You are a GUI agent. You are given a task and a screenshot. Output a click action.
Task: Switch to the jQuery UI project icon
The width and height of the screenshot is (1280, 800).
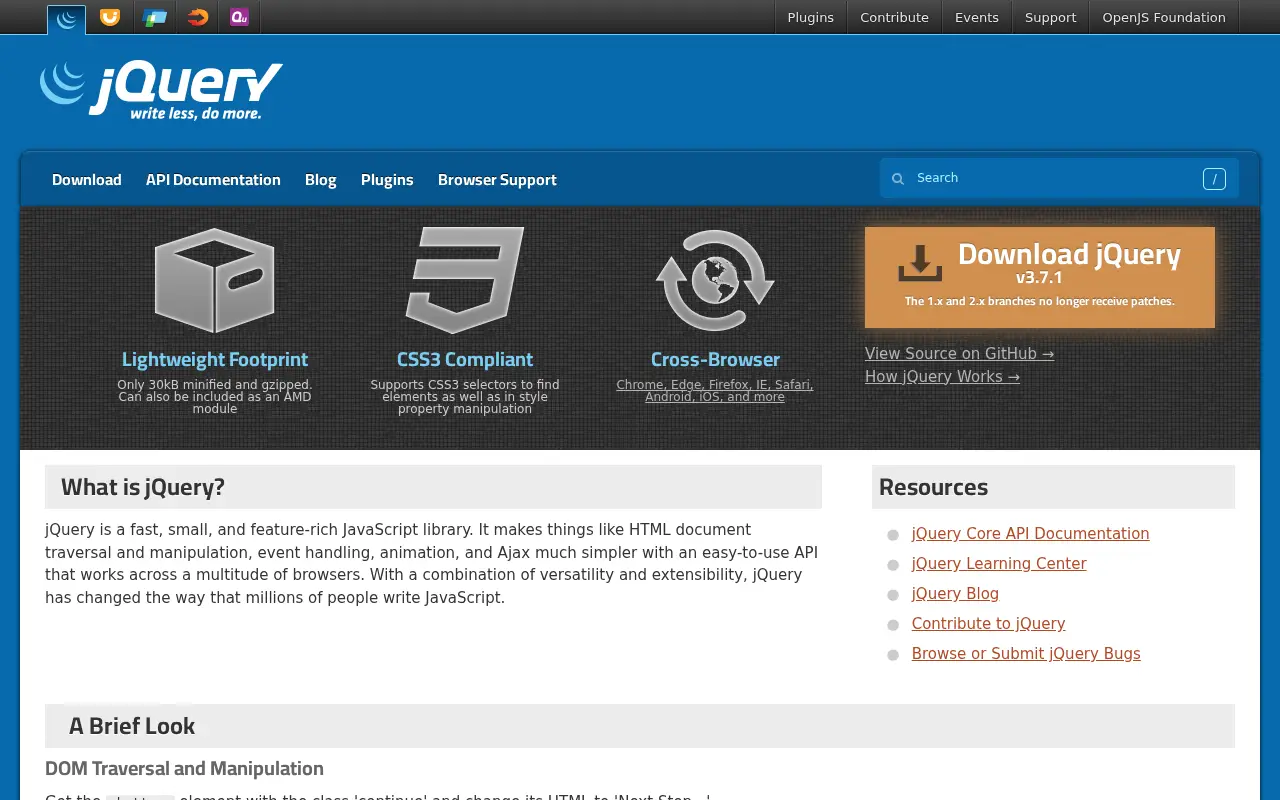[110, 17]
